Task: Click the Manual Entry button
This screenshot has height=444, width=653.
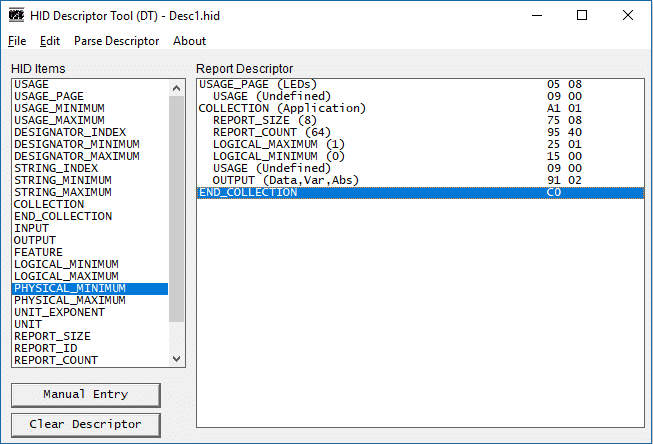Action: tap(86, 395)
